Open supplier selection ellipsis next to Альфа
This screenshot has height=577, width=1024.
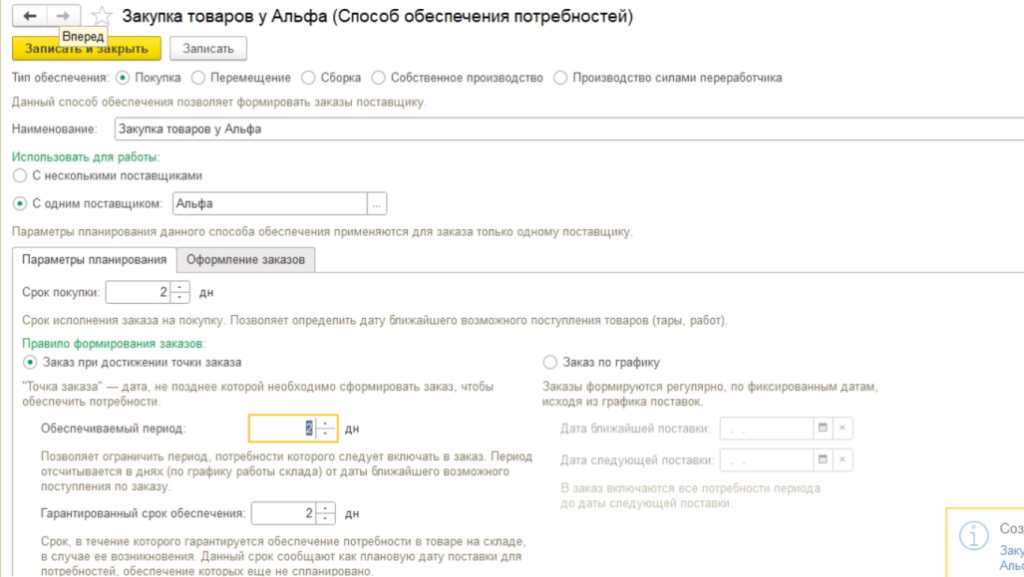(377, 204)
